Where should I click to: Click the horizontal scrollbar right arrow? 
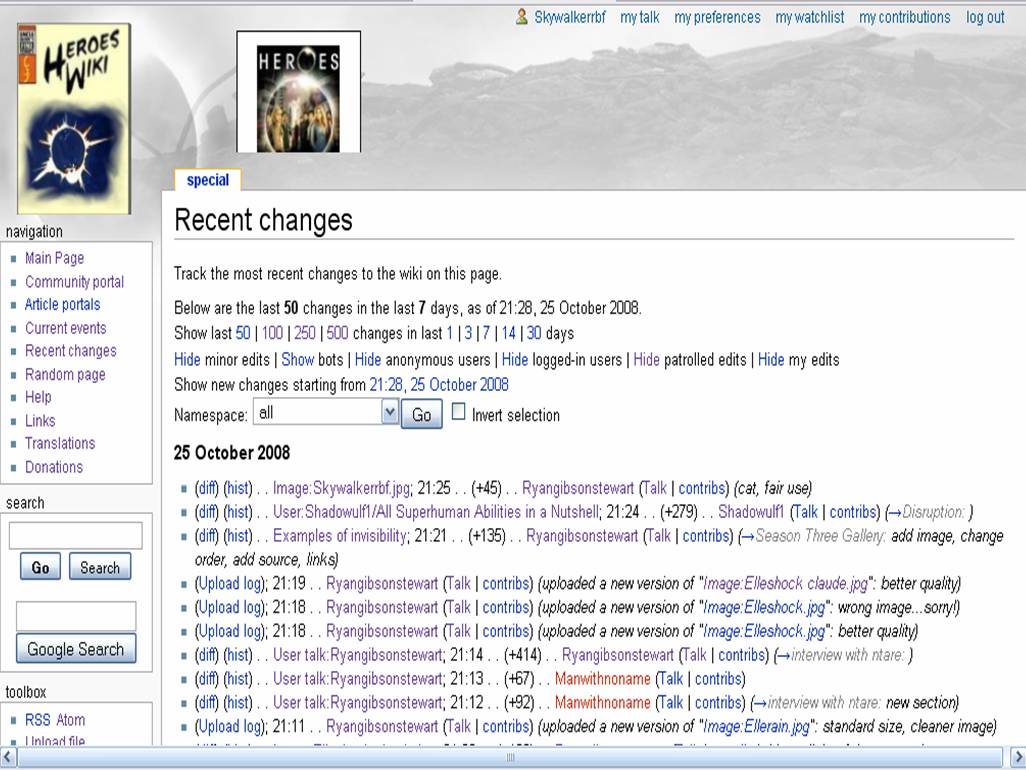coord(1017,757)
